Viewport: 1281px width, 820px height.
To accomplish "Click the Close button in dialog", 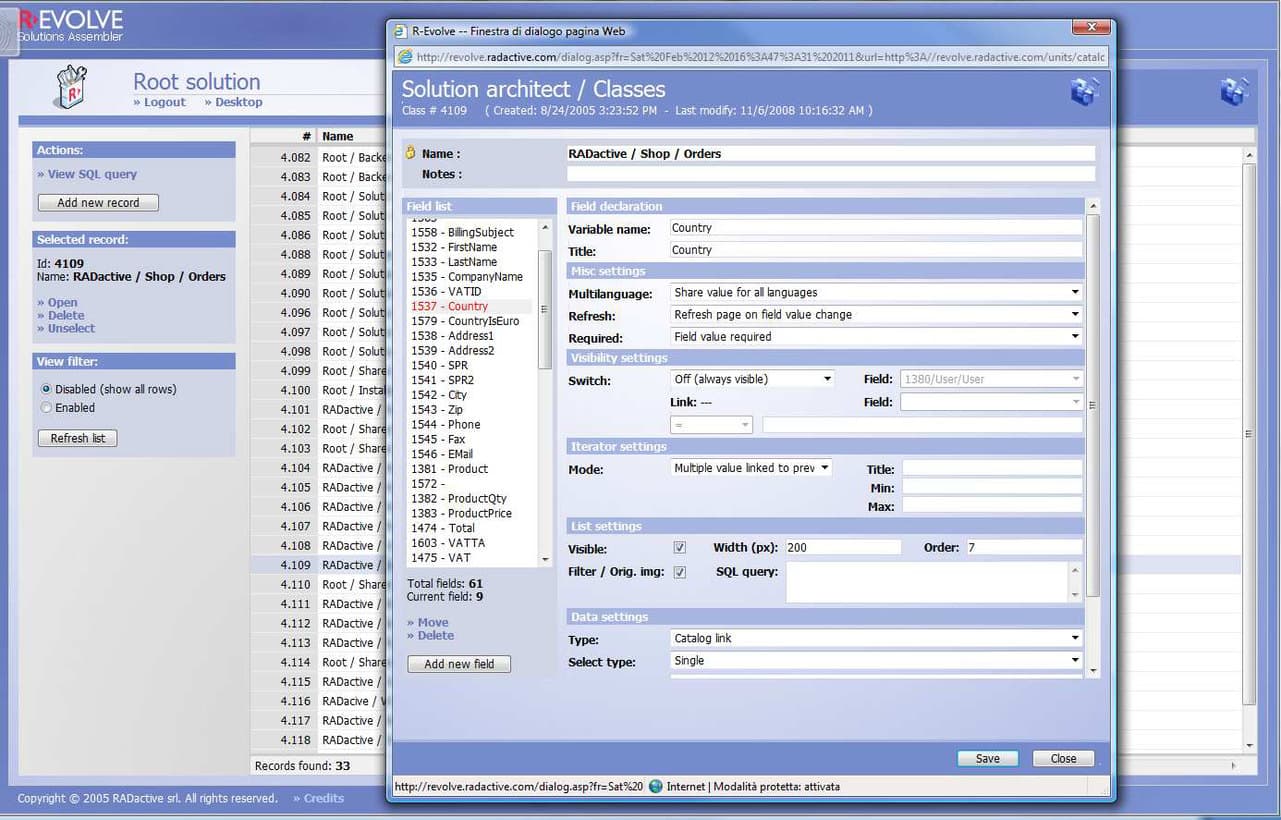I will pos(1063,759).
